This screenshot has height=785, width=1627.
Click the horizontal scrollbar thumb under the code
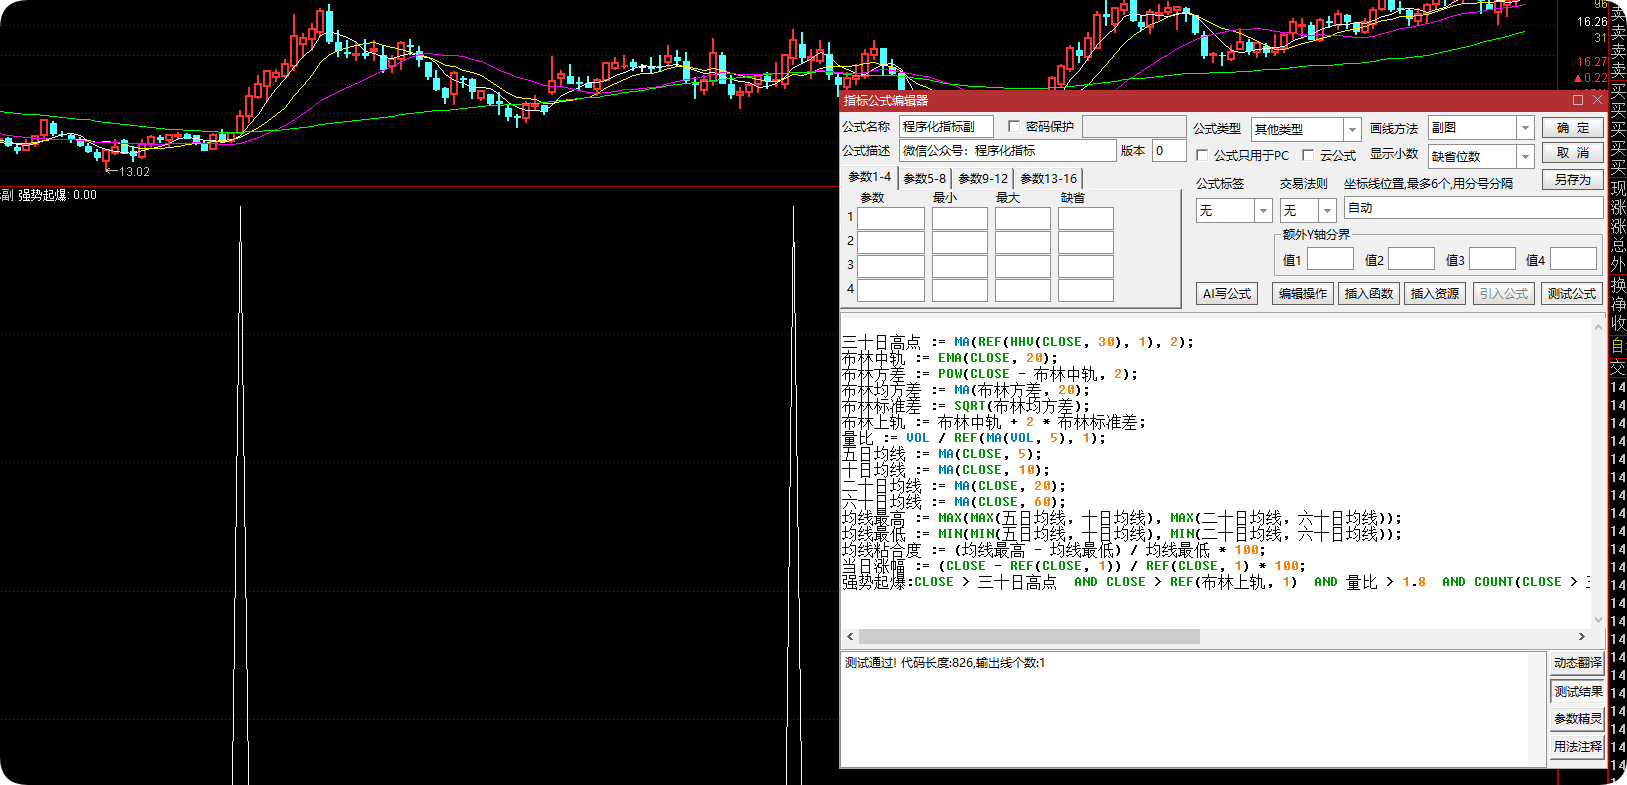pyautogui.click(x=1029, y=637)
